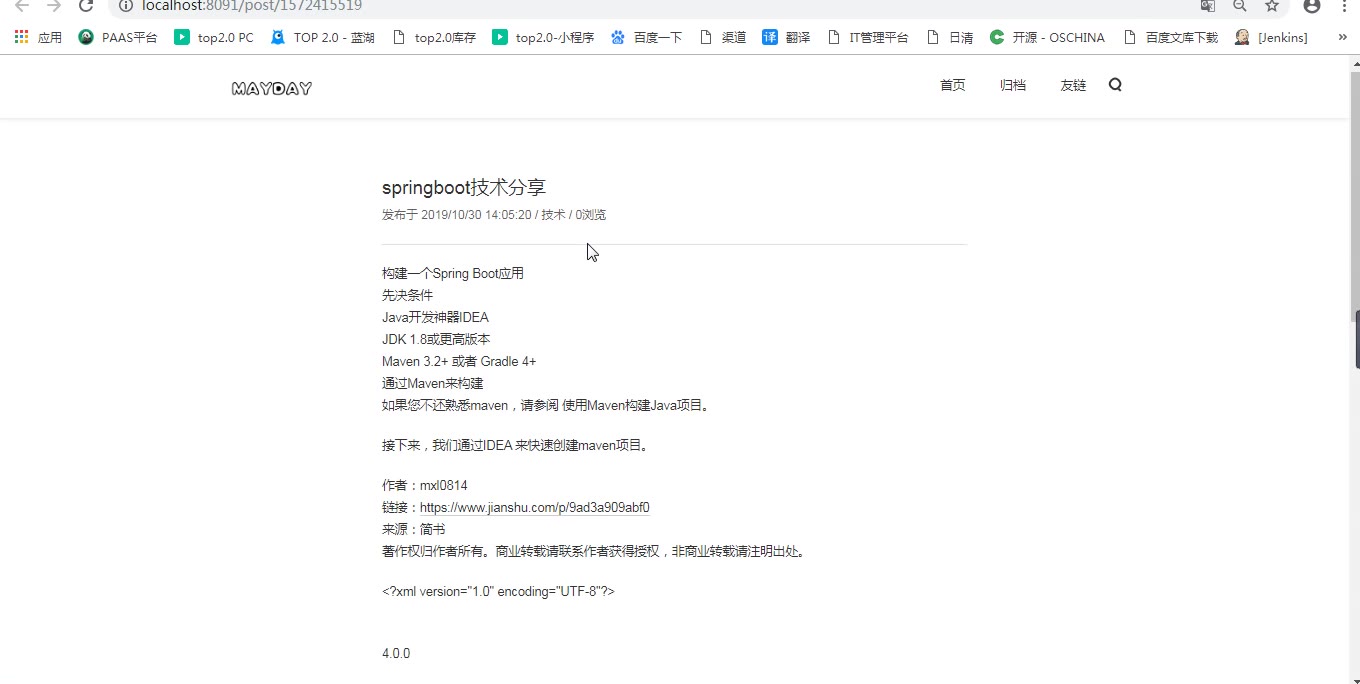Click the line 构建一个Spring Boot应用
The height and width of the screenshot is (684, 1360).
(453, 273)
